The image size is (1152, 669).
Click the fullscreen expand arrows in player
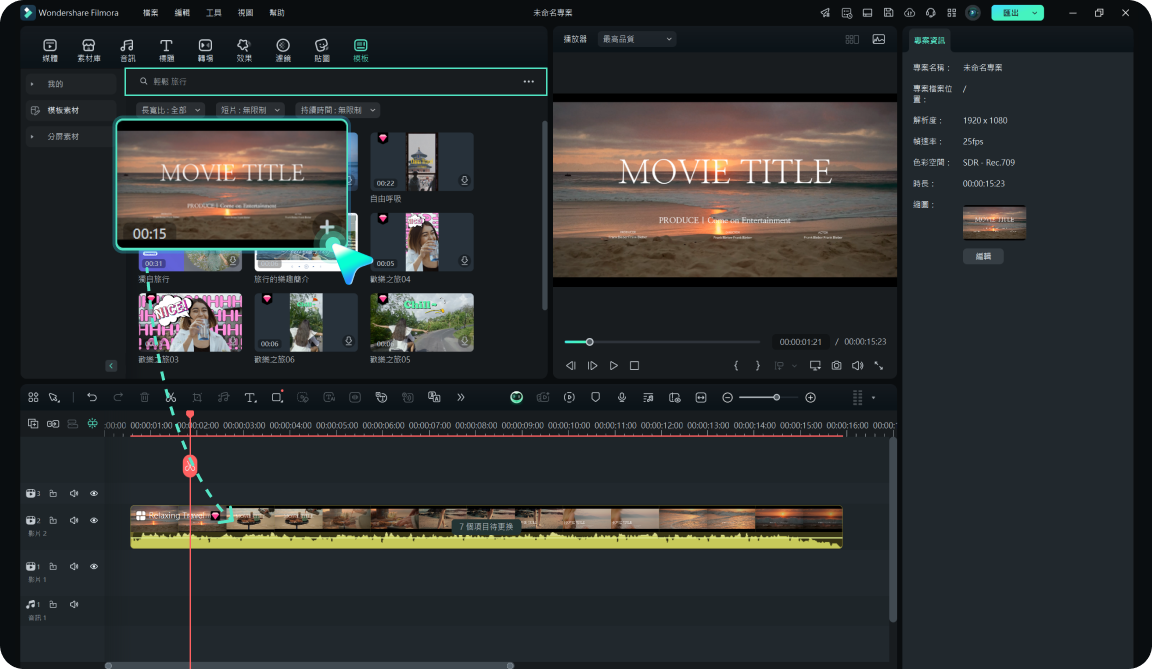[x=879, y=366]
